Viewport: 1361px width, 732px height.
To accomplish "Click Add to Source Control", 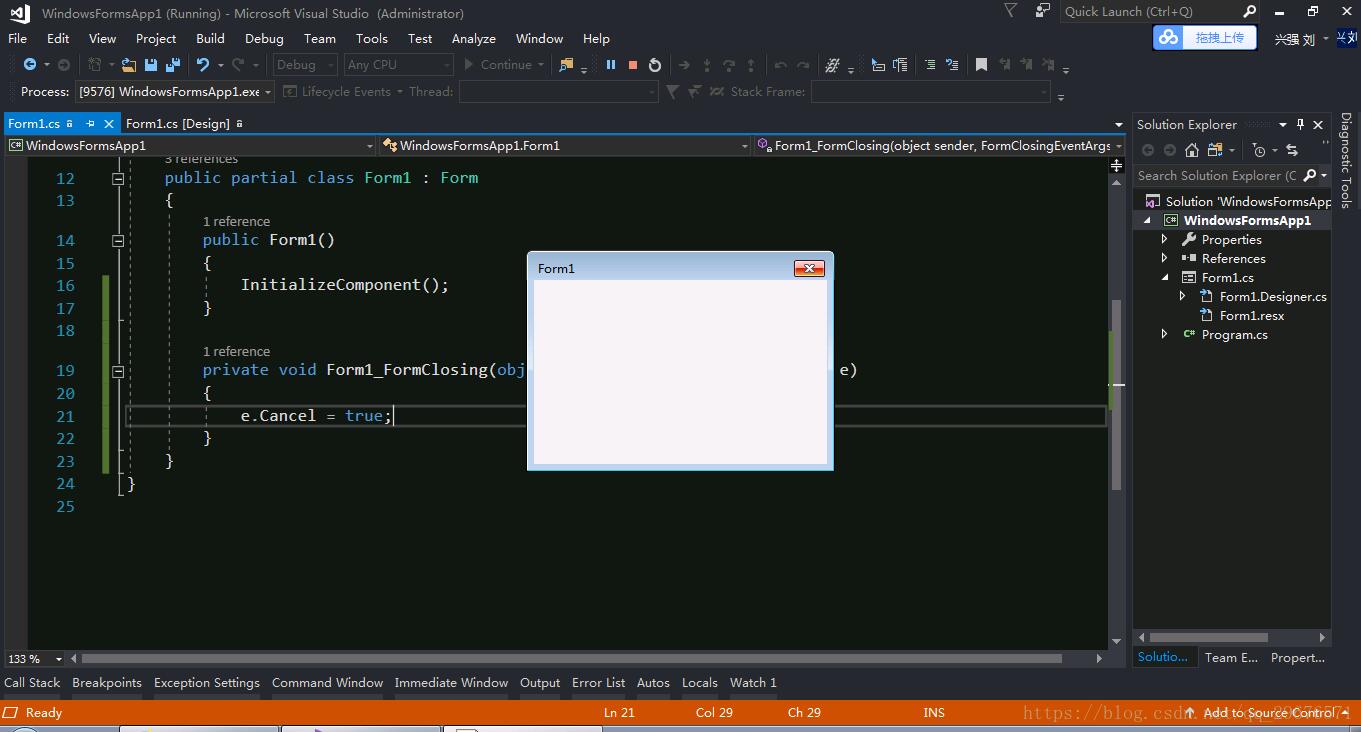I will tap(1267, 713).
